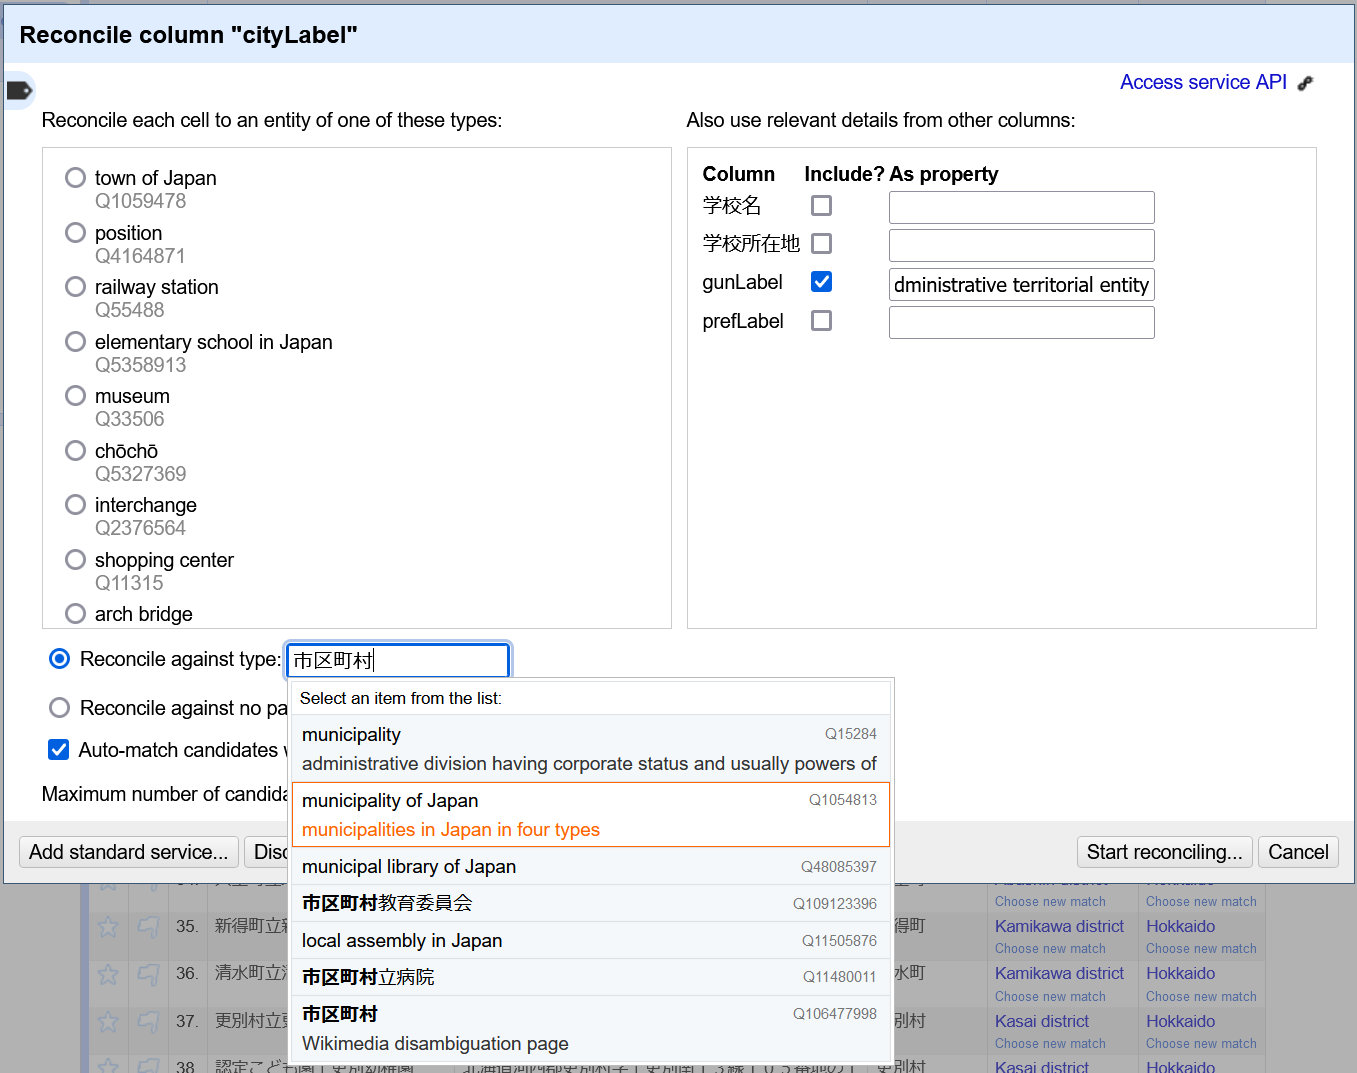Open Hokkaido link in row 35
The height and width of the screenshot is (1073, 1357).
tap(1180, 927)
